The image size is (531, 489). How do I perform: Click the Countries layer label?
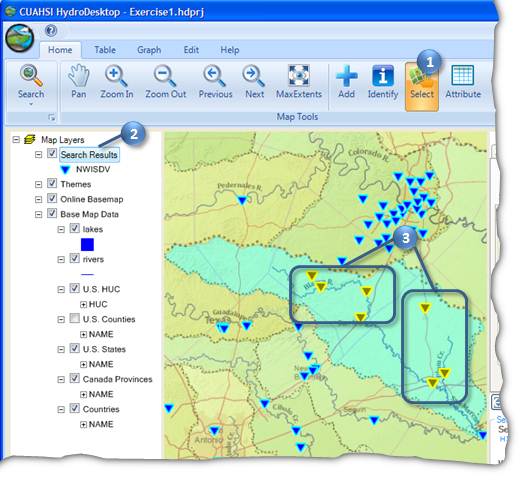(101, 409)
